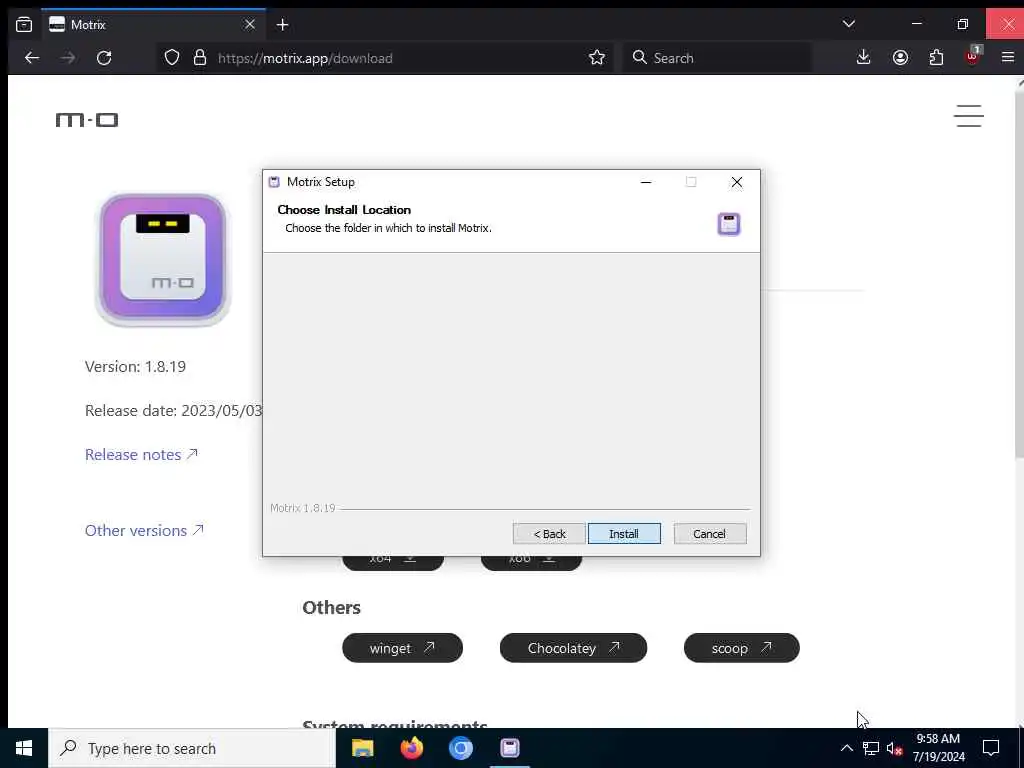Open Chromium browser from taskbar

(x=460, y=748)
